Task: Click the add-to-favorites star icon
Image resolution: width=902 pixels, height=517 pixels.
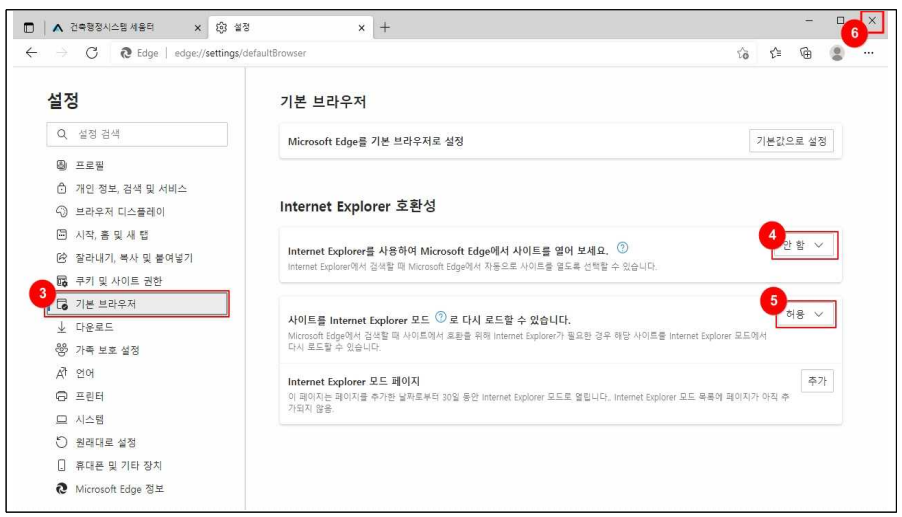Action: tap(743, 53)
